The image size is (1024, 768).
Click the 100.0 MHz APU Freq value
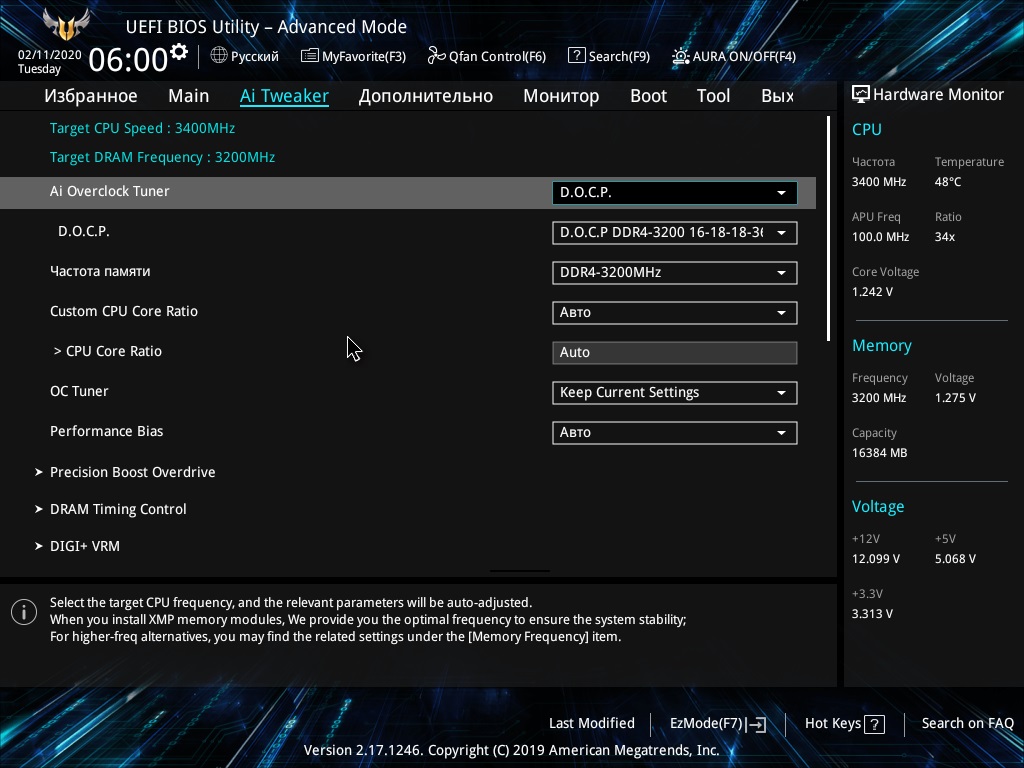[880, 237]
